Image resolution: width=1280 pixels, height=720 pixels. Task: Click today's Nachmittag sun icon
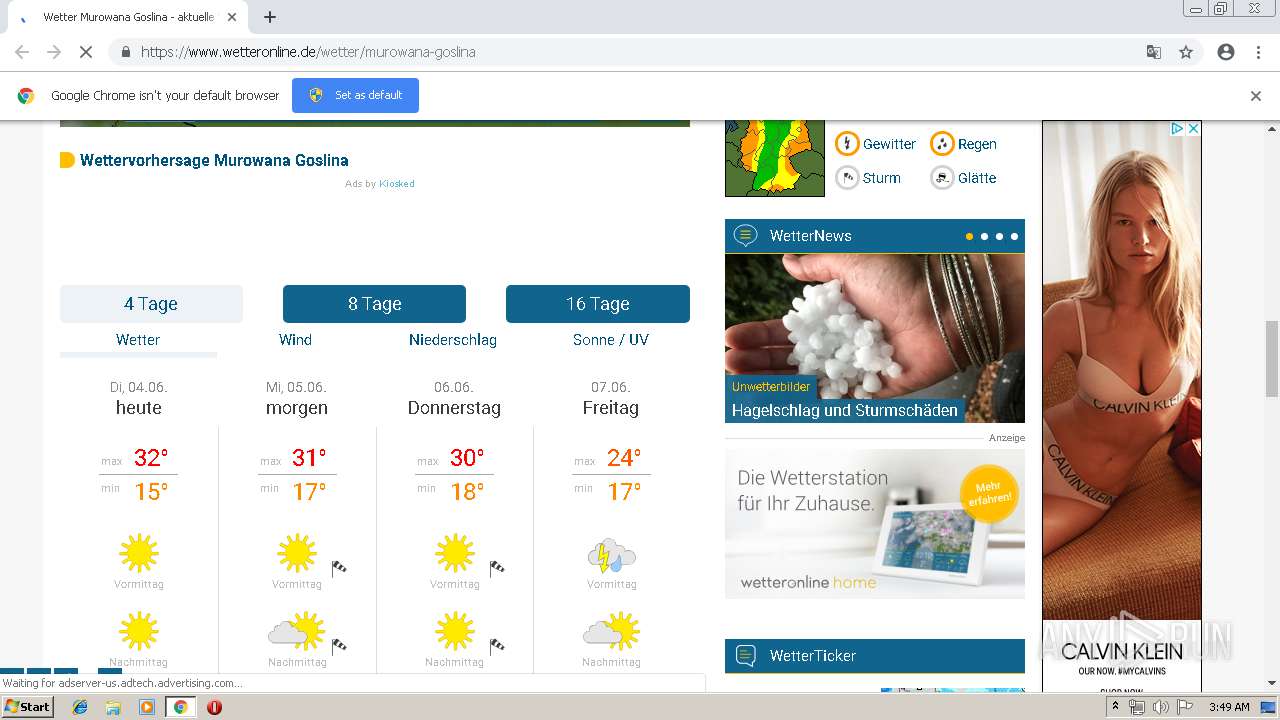pos(139,631)
